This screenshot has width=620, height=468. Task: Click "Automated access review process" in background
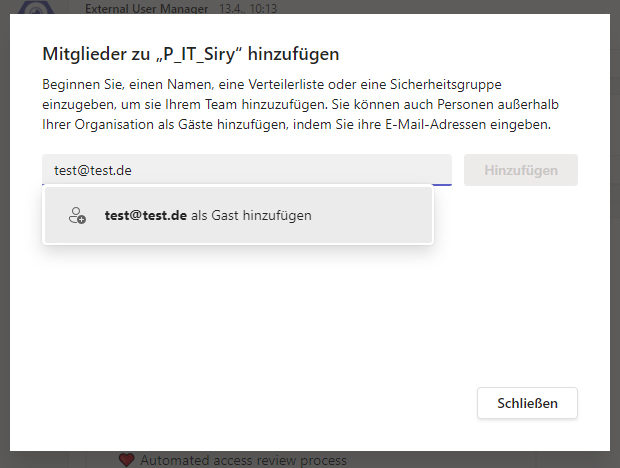click(x=243, y=460)
